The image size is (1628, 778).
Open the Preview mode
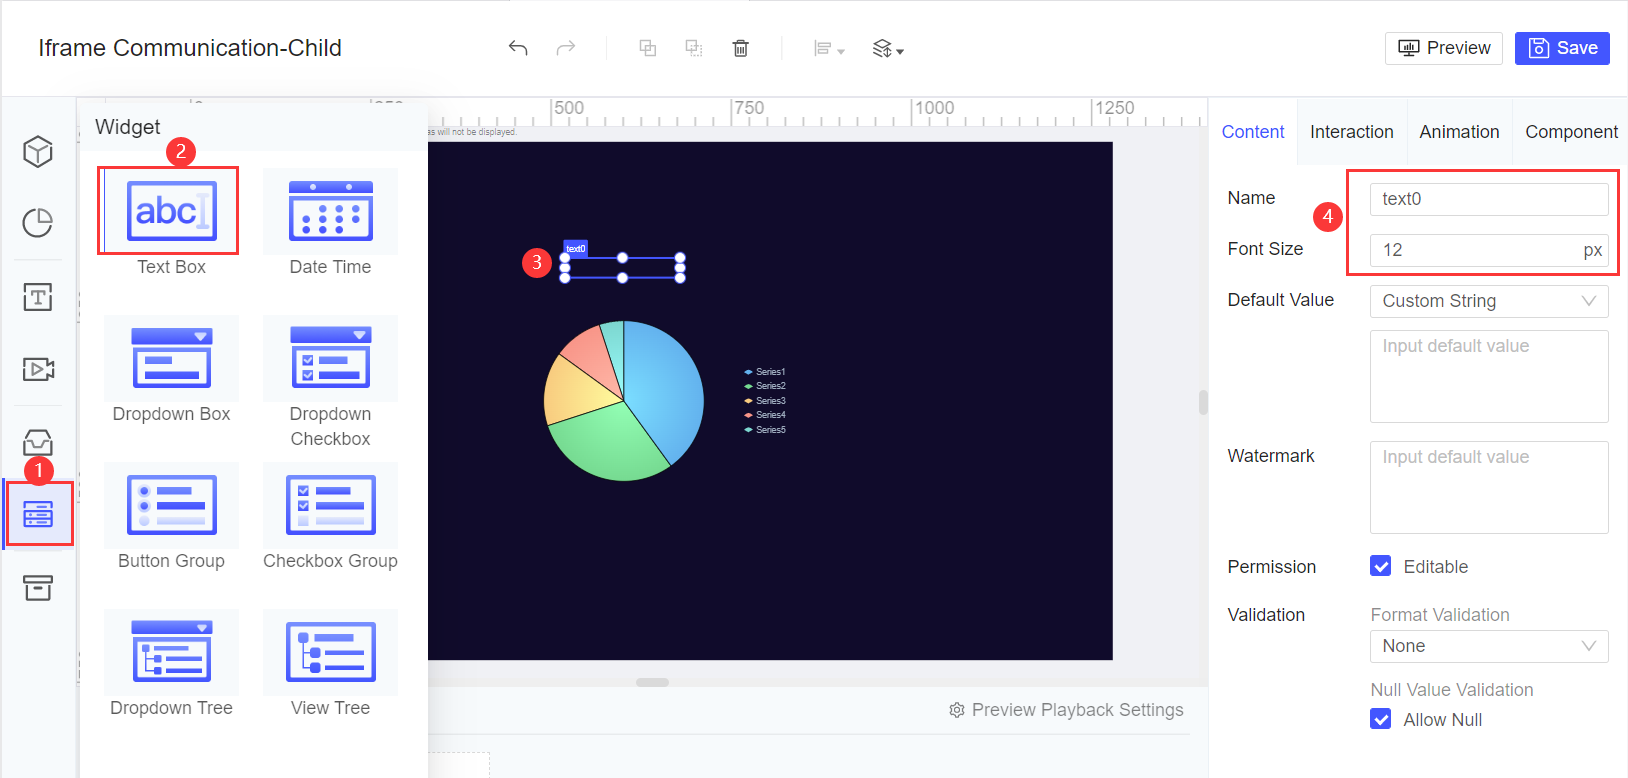coord(1443,48)
